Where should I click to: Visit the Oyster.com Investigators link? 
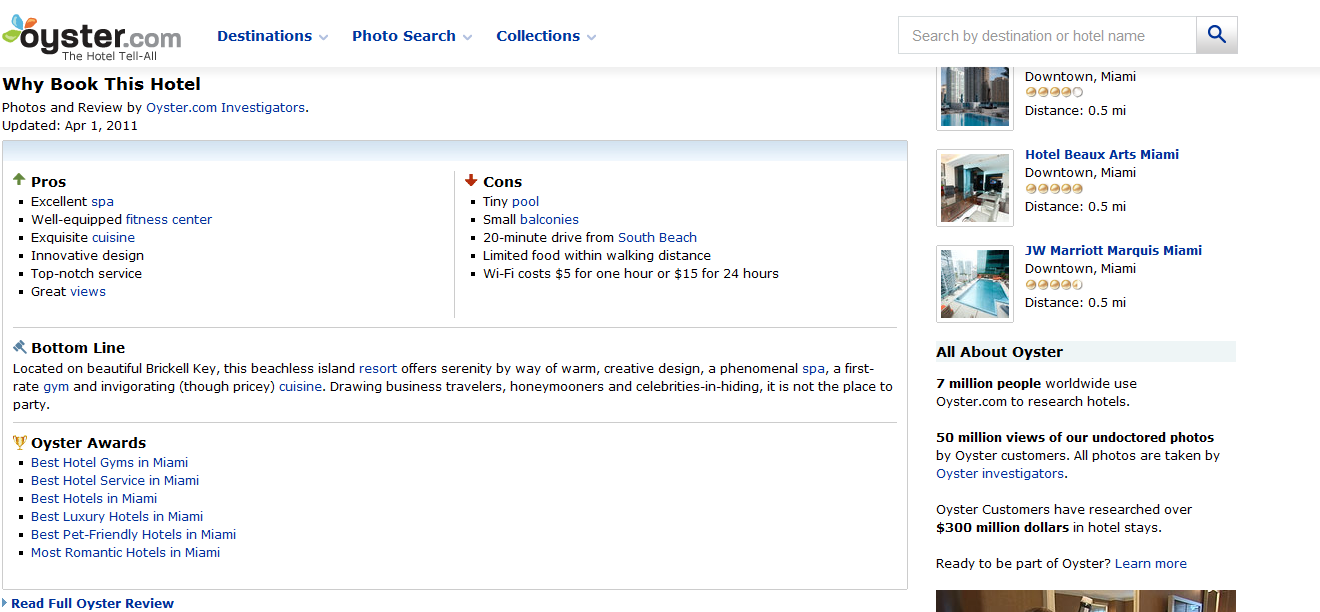pyautogui.click(x=225, y=107)
